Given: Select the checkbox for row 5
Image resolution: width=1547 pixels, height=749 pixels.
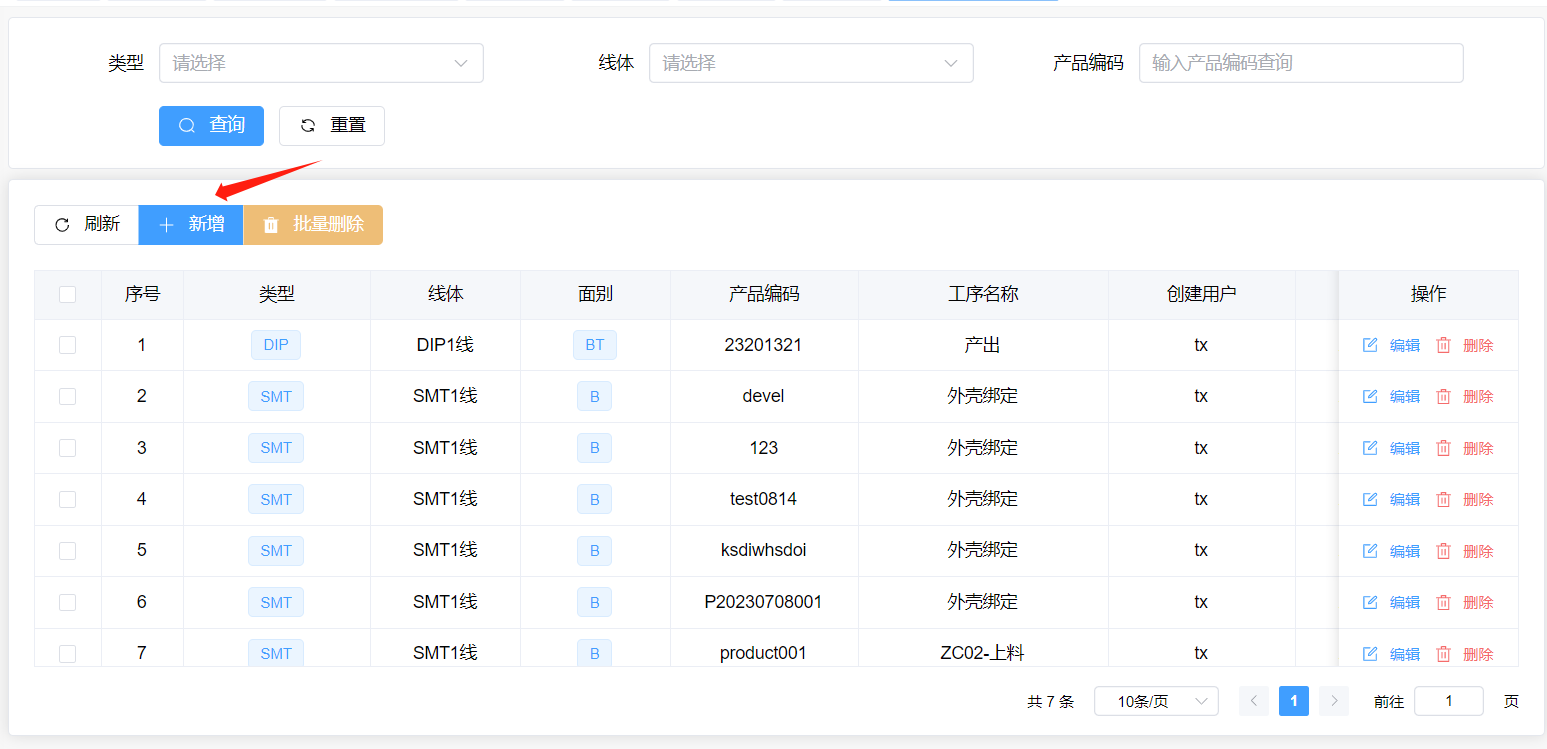Looking at the screenshot, I should click(67, 550).
